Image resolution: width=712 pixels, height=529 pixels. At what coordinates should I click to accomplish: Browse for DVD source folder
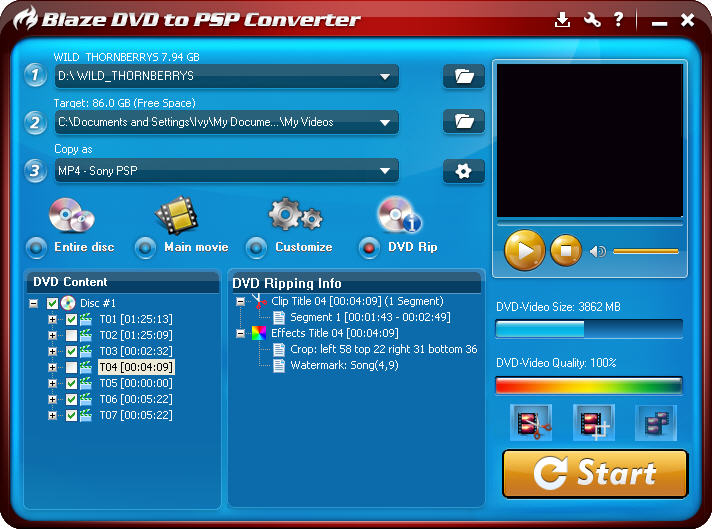click(x=463, y=76)
